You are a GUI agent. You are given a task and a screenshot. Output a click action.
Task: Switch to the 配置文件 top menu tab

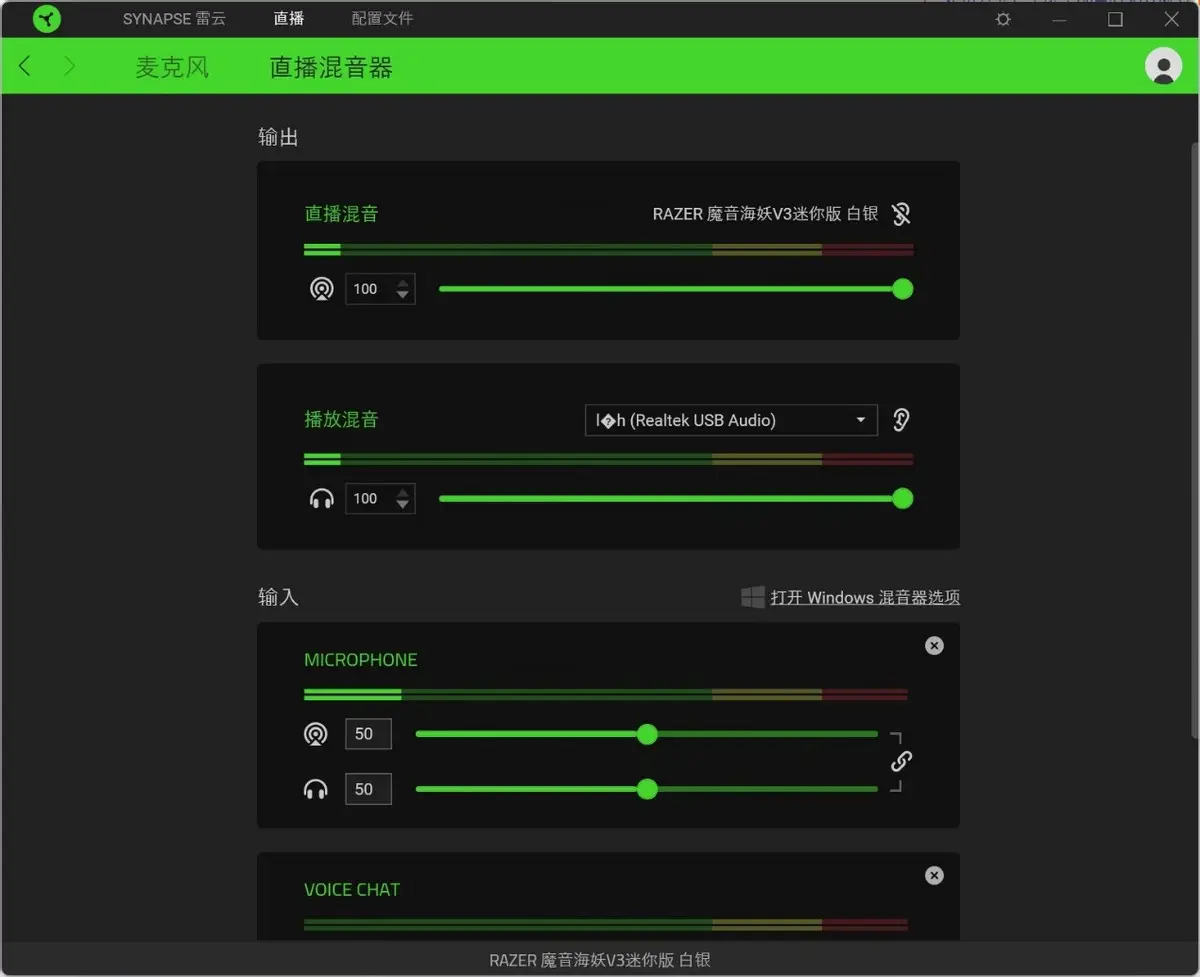382,19
